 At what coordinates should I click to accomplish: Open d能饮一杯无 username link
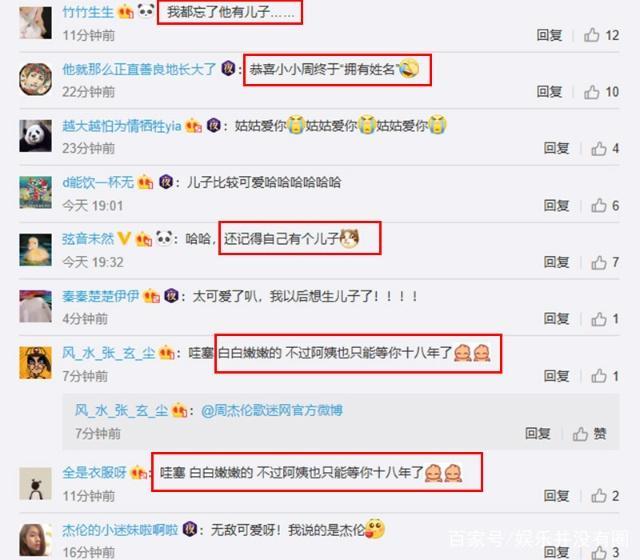point(98,182)
